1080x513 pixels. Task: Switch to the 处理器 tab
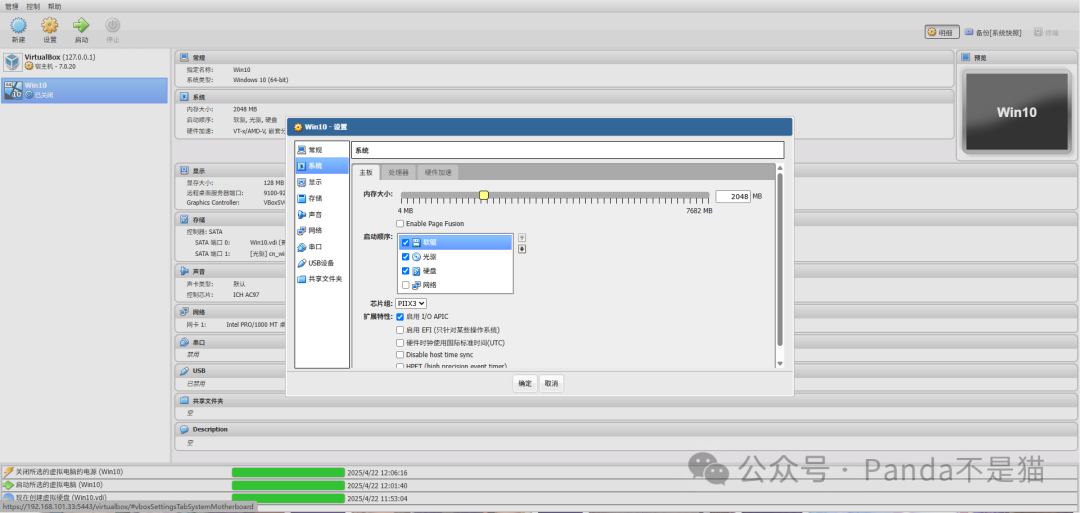click(398, 172)
